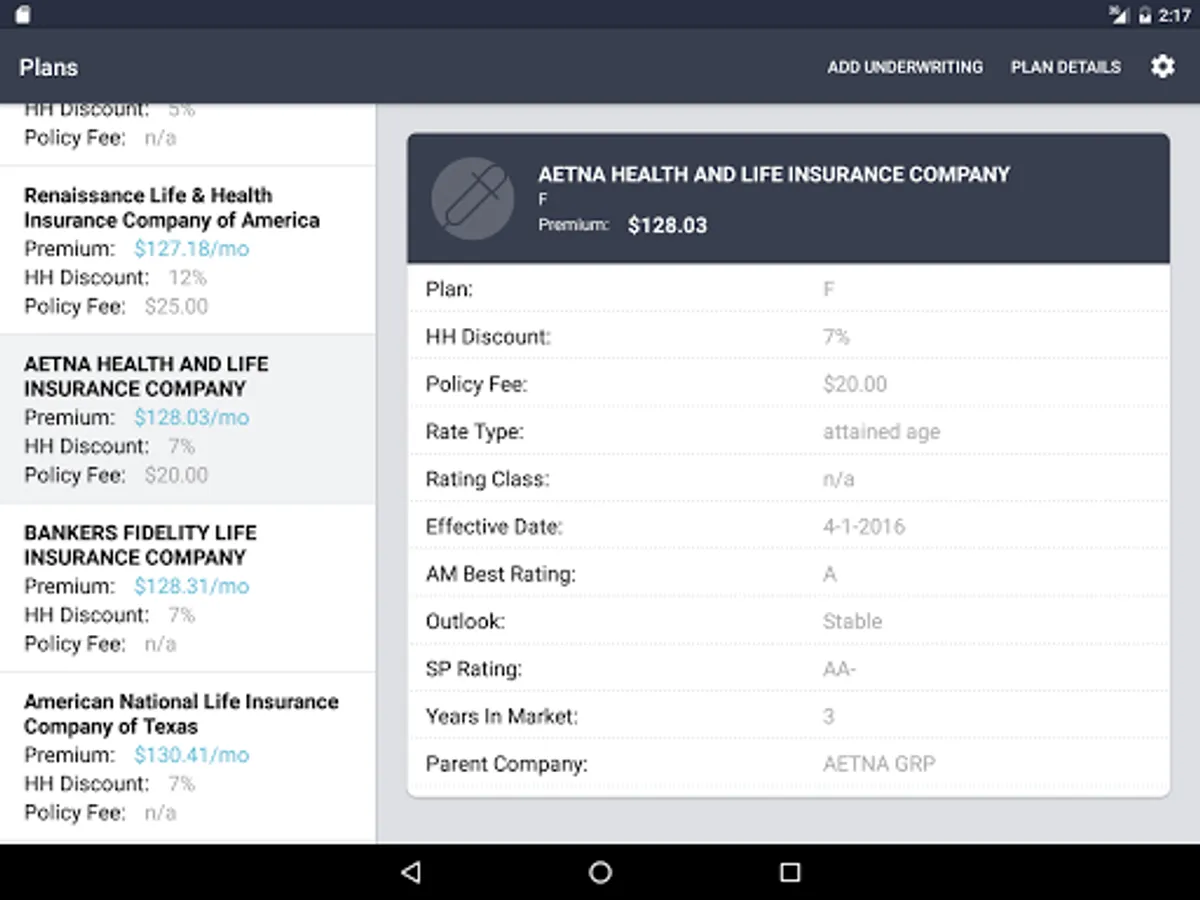Viewport: 1200px width, 900px height.
Task: Open Android recent apps square button
Action: tap(790, 872)
